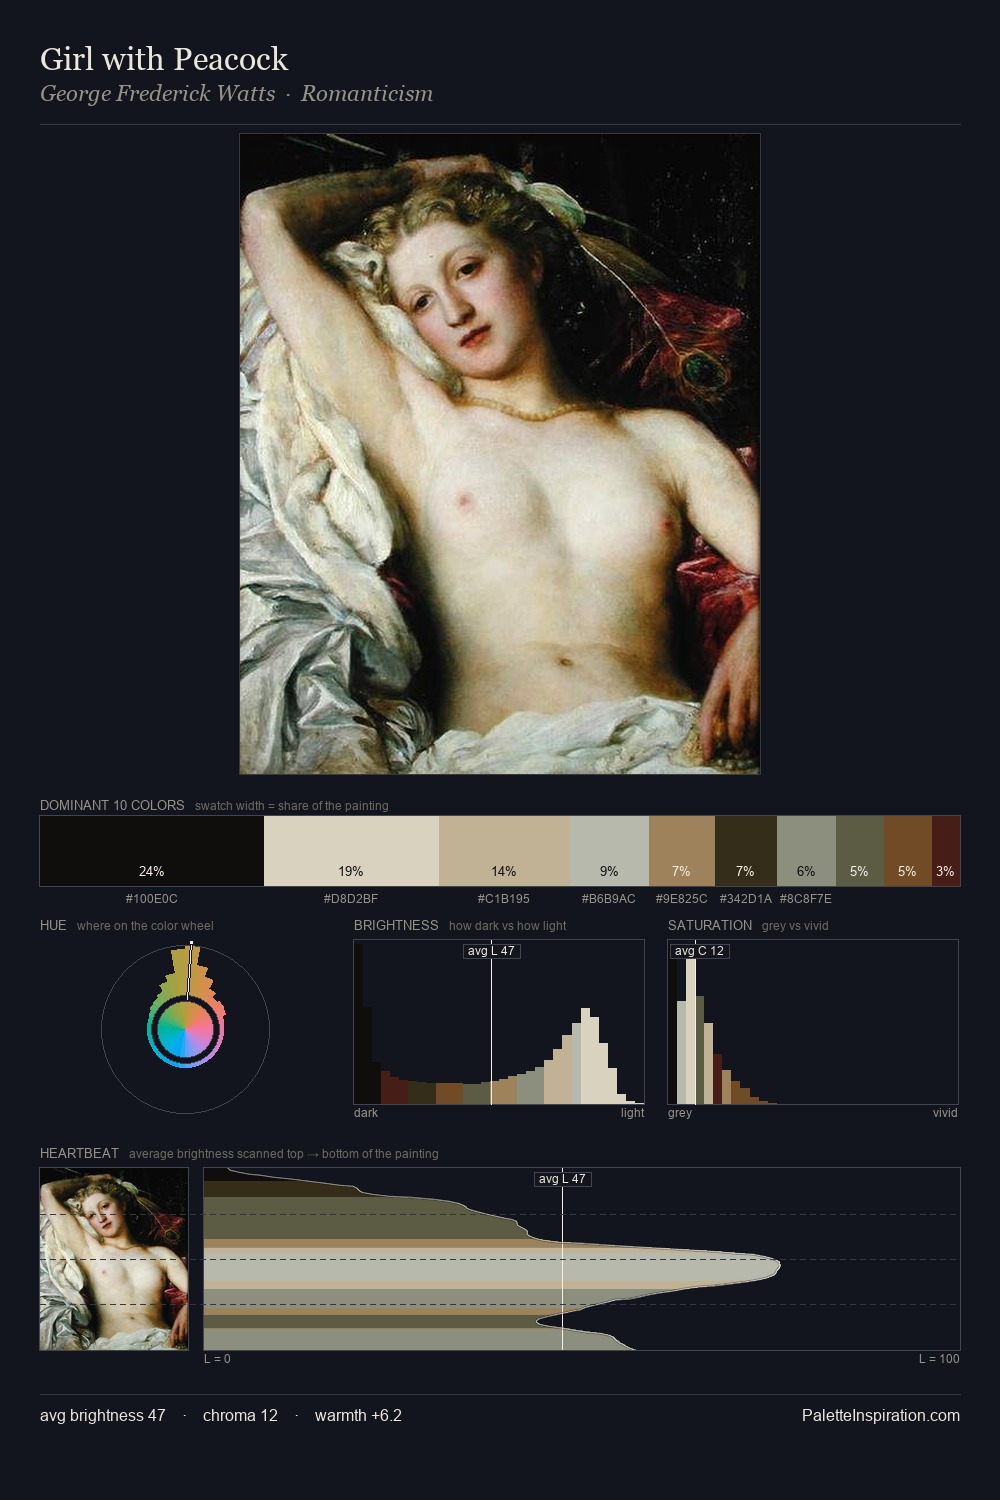The width and height of the screenshot is (1000, 1500).
Task: Click the hex code '#C1B195'
Action: pyautogui.click(x=504, y=899)
